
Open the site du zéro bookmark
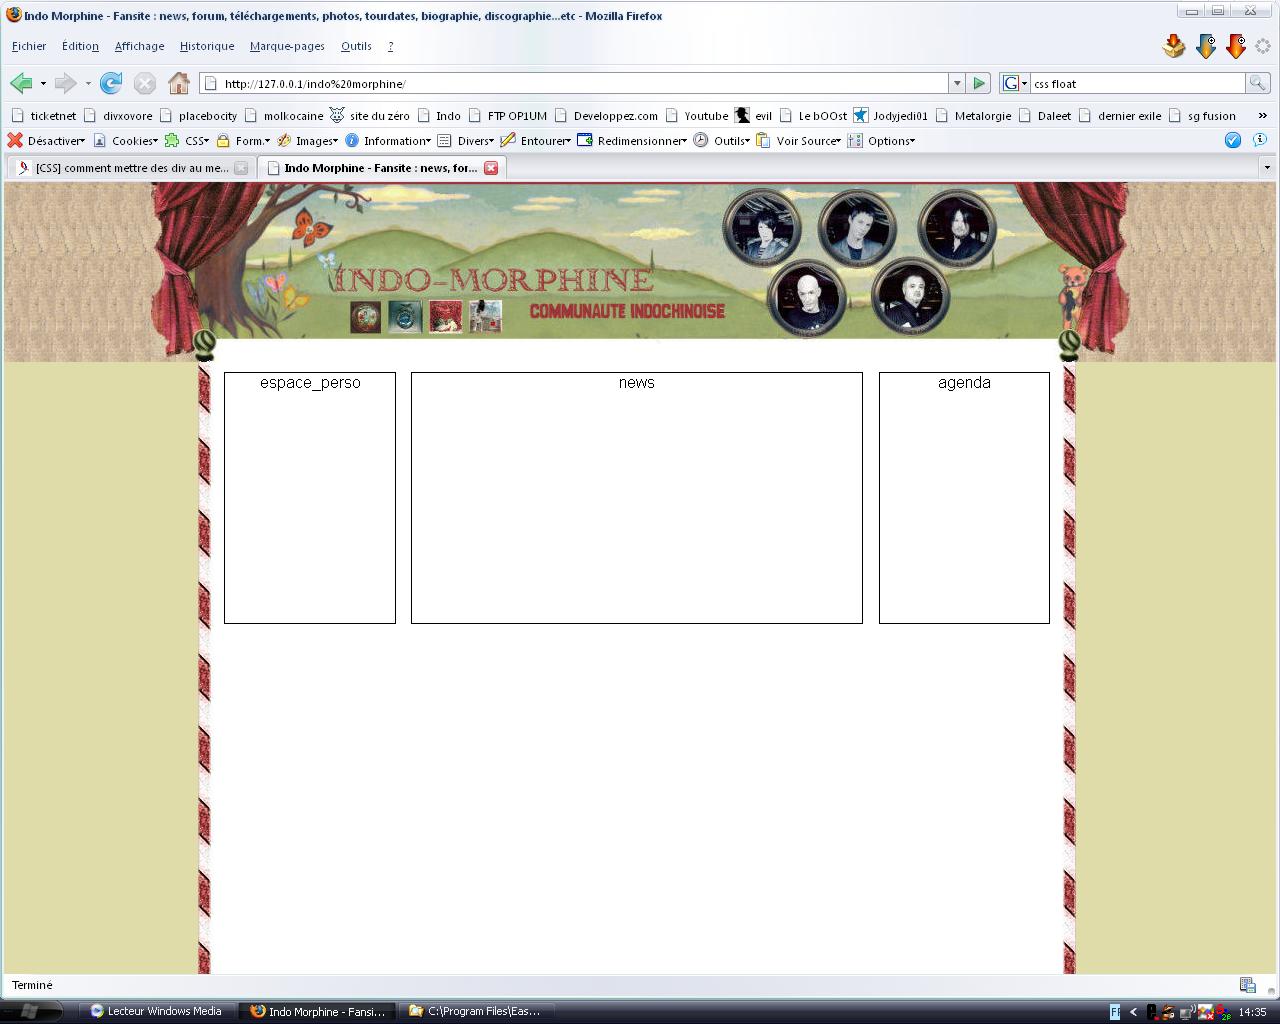[369, 115]
